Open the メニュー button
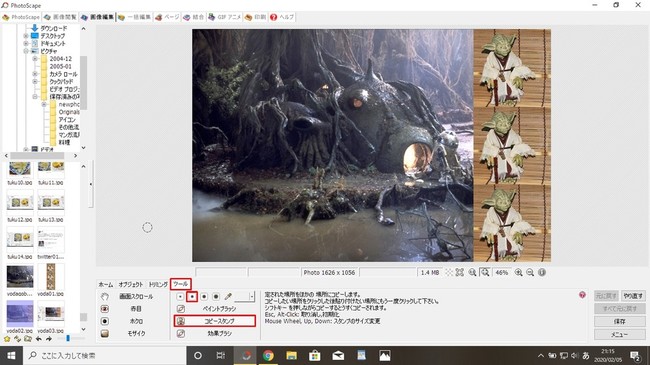The image size is (650, 365). tap(620, 334)
